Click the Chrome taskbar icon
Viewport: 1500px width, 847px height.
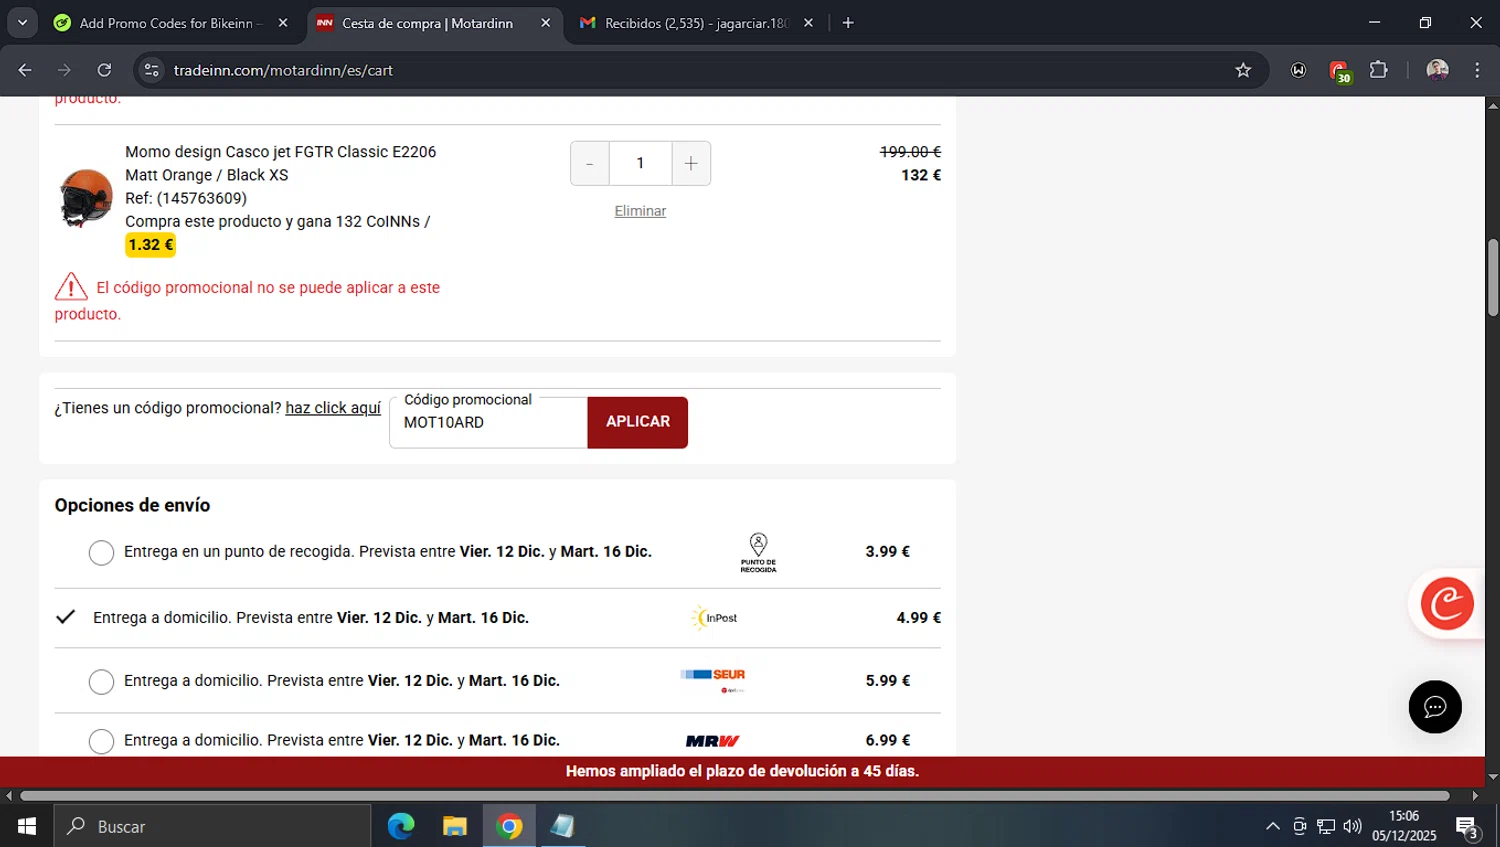click(x=509, y=826)
